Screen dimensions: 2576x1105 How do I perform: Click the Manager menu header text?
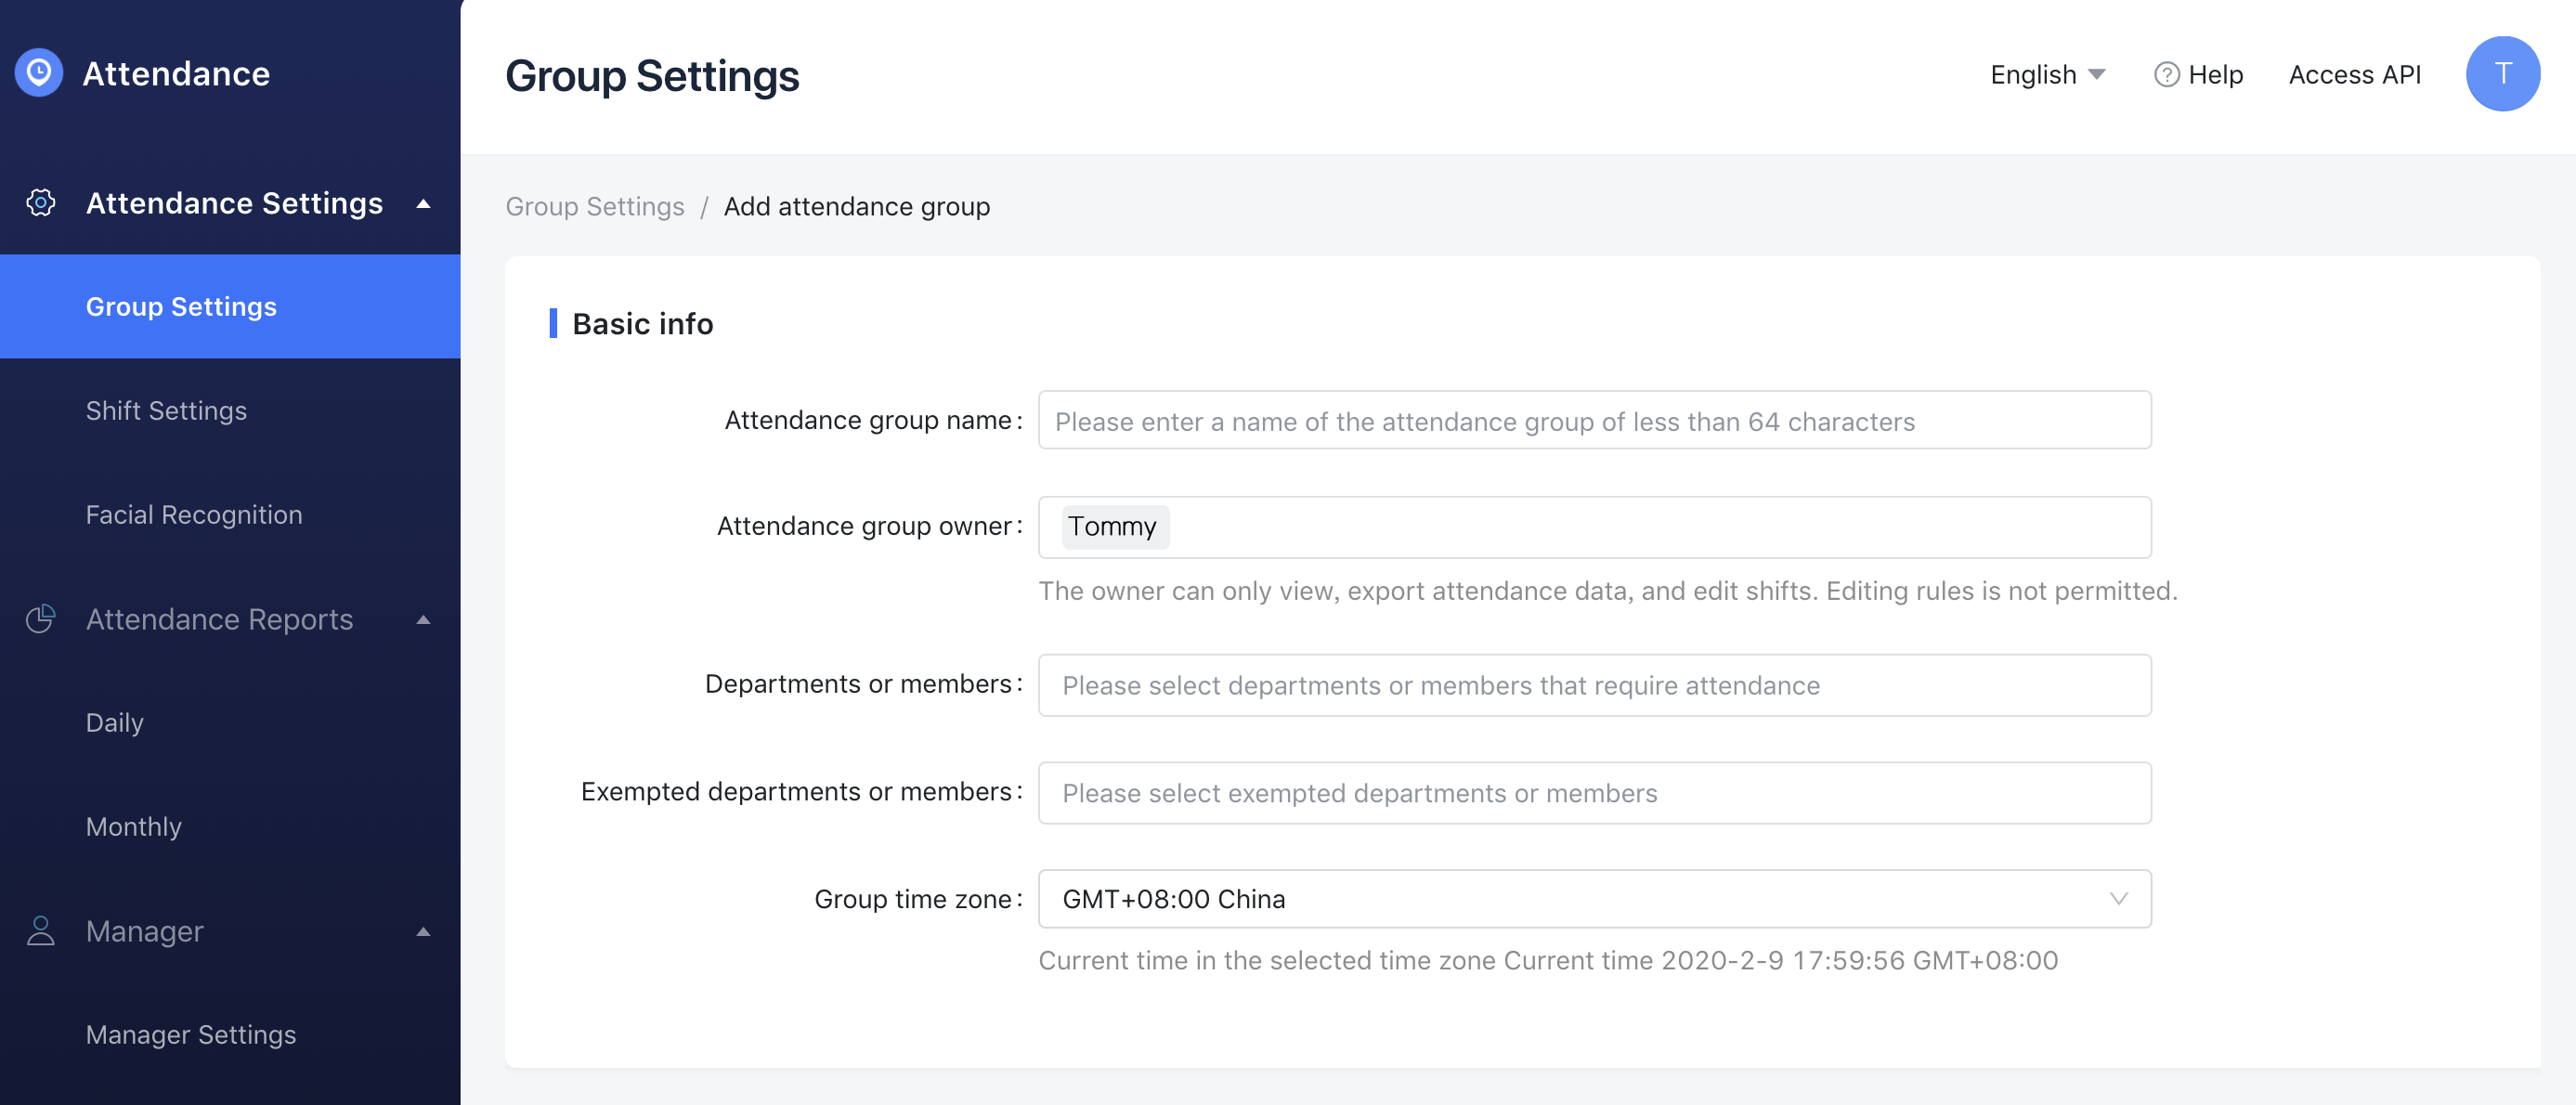[144, 932]
